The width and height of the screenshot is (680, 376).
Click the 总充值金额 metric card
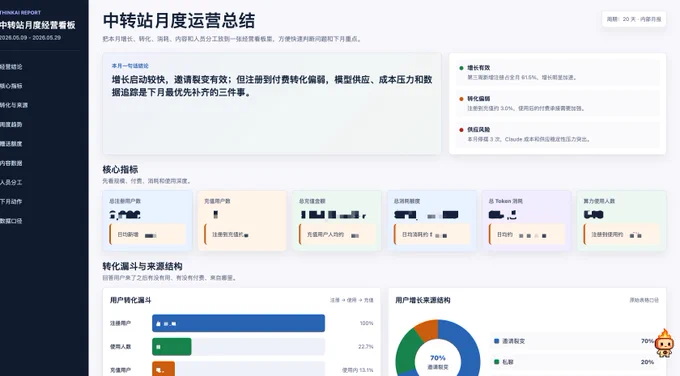pyautogui.click(x=337, y=221)
